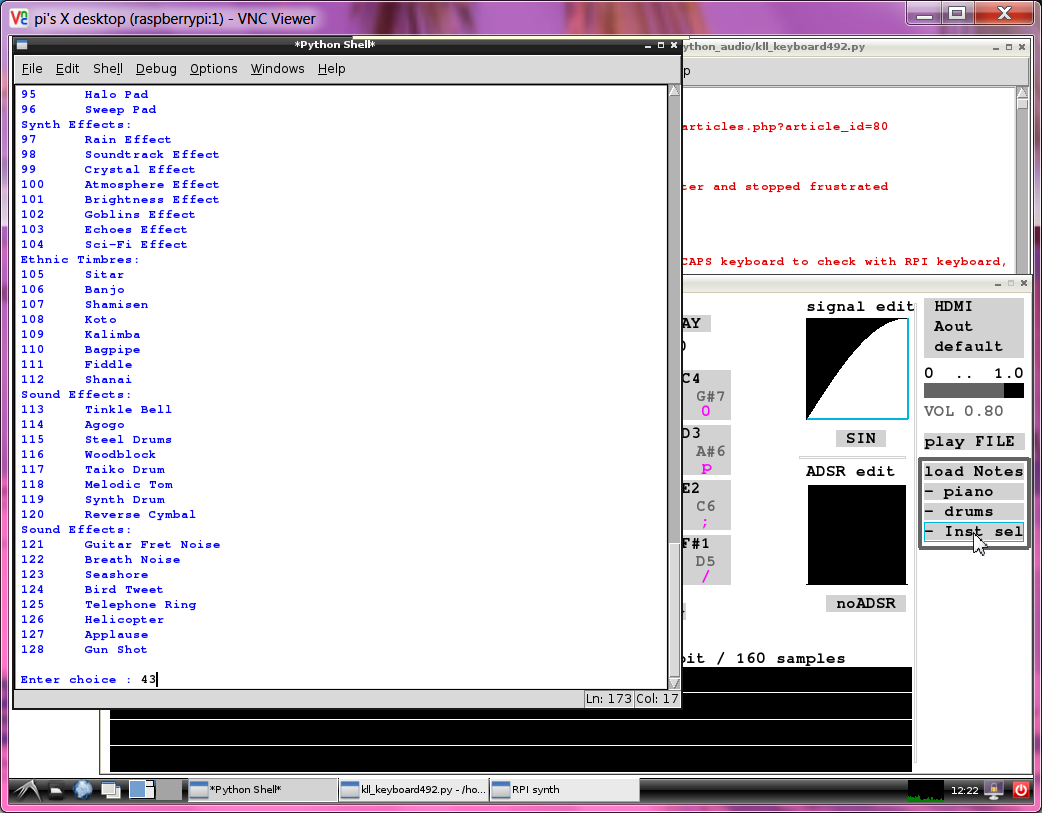Click the Inst sel button
Image resolution: width=1042 pixels, height=813 pixels.
pyautogui.click(x=973, y=531)
